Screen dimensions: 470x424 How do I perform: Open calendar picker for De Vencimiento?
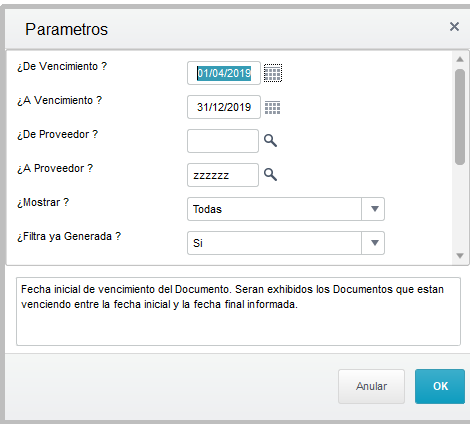(273, 73)
